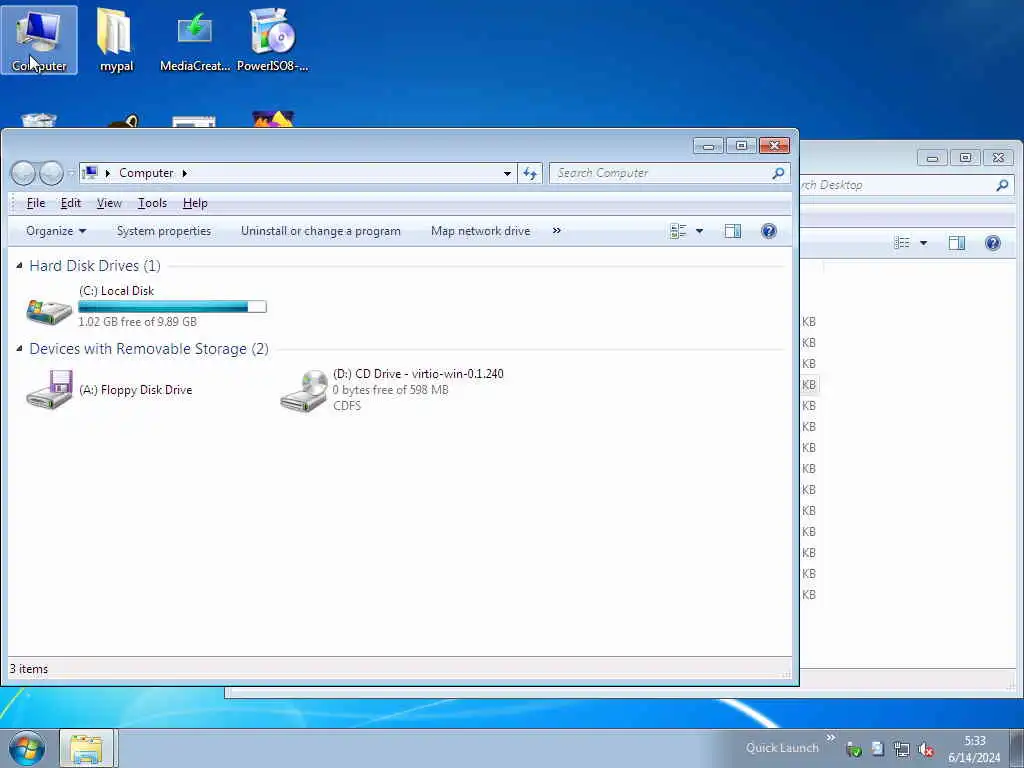
Task: Open address bar history dropdown arrow
Action: pyautogui.click(x=507, y=173)
